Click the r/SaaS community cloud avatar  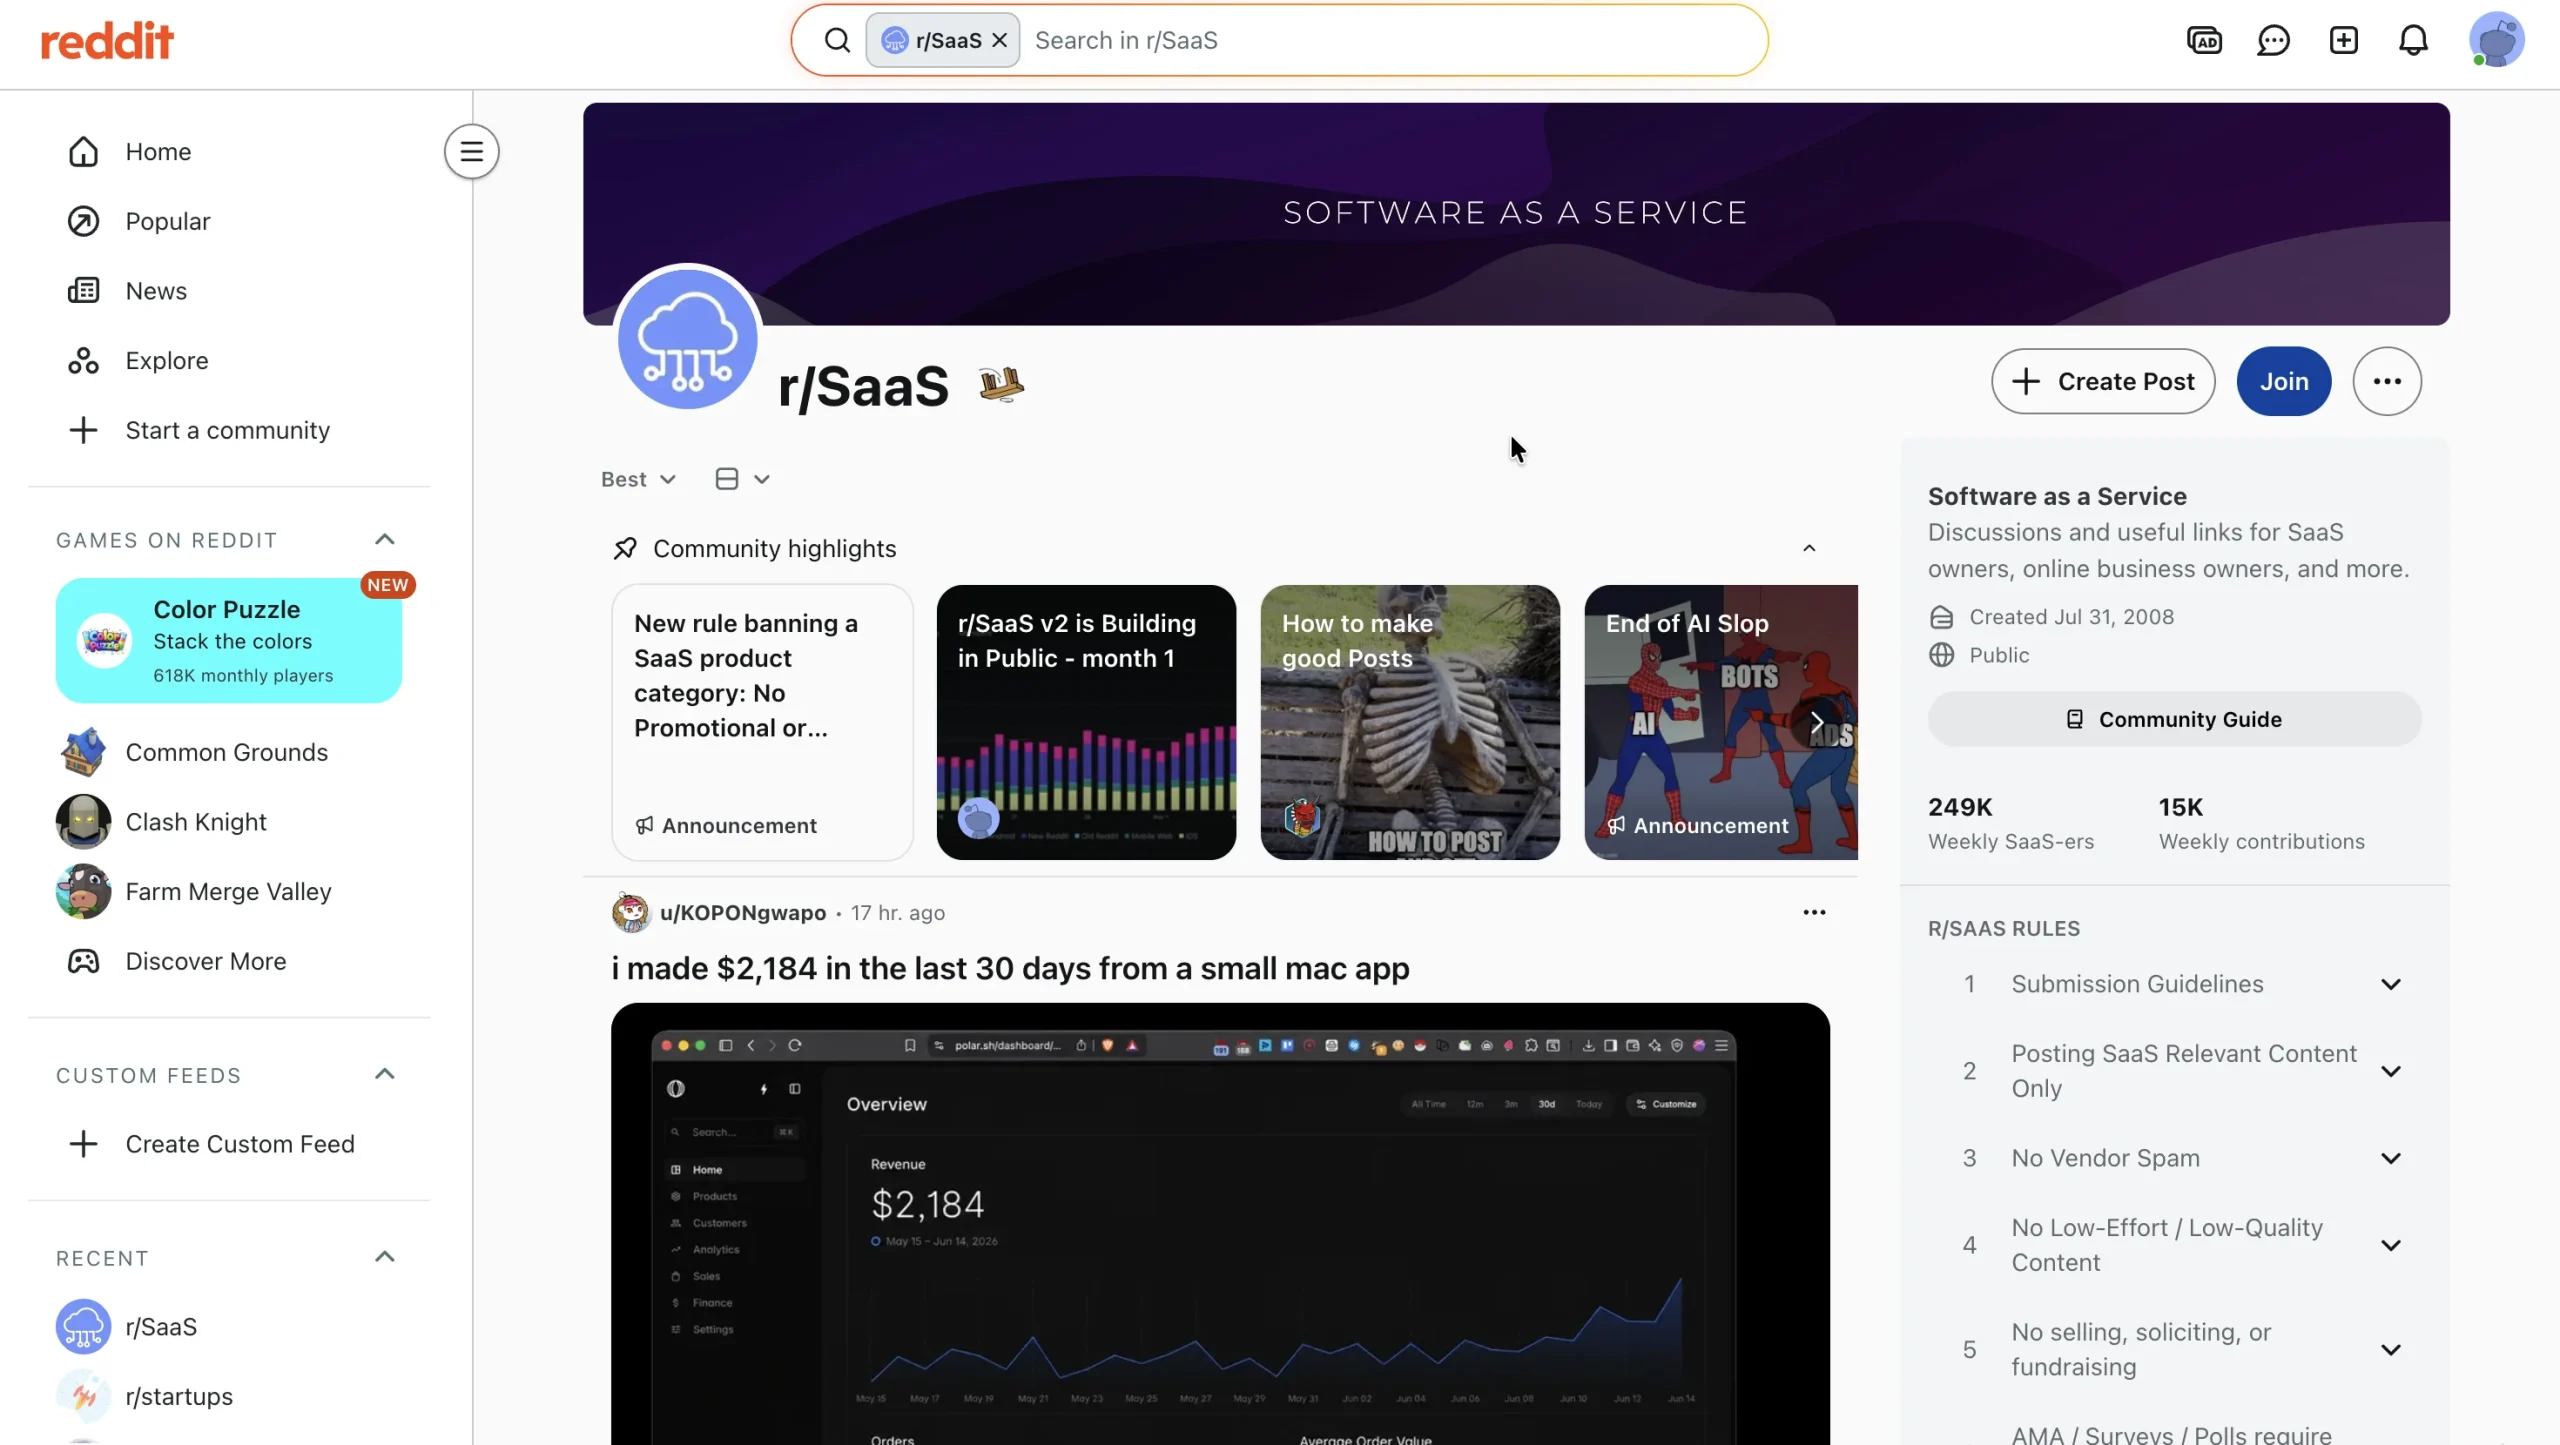tap(688, 338)
